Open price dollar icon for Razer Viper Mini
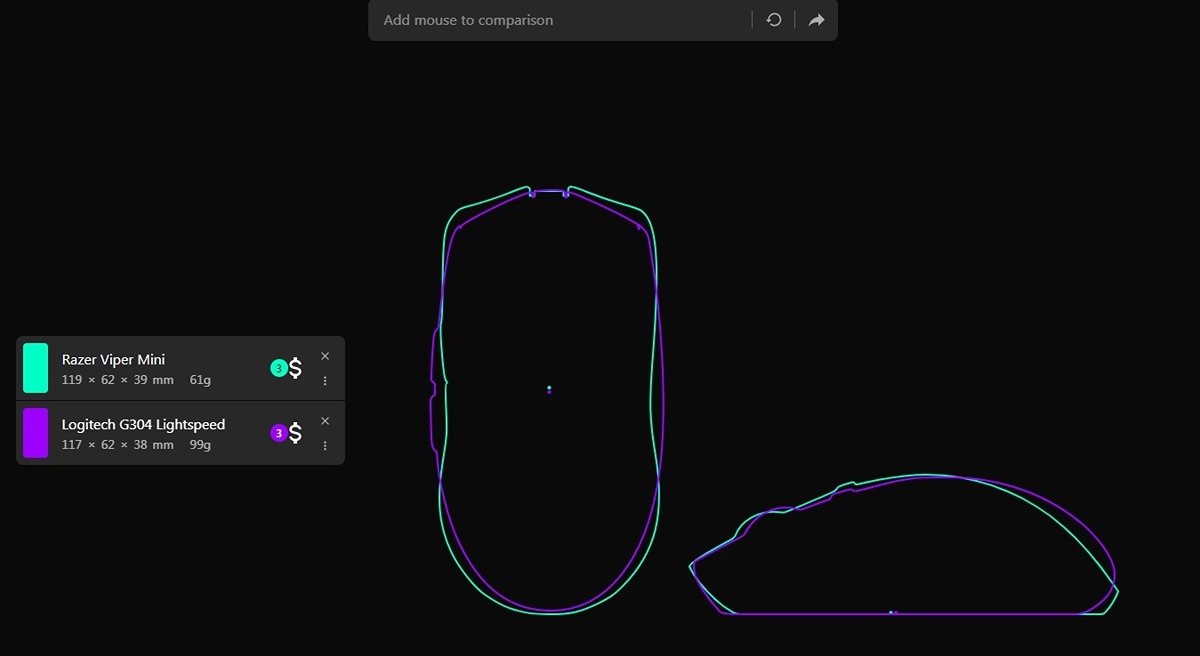Screen dimensions: 1200x656 coord(296,368)
